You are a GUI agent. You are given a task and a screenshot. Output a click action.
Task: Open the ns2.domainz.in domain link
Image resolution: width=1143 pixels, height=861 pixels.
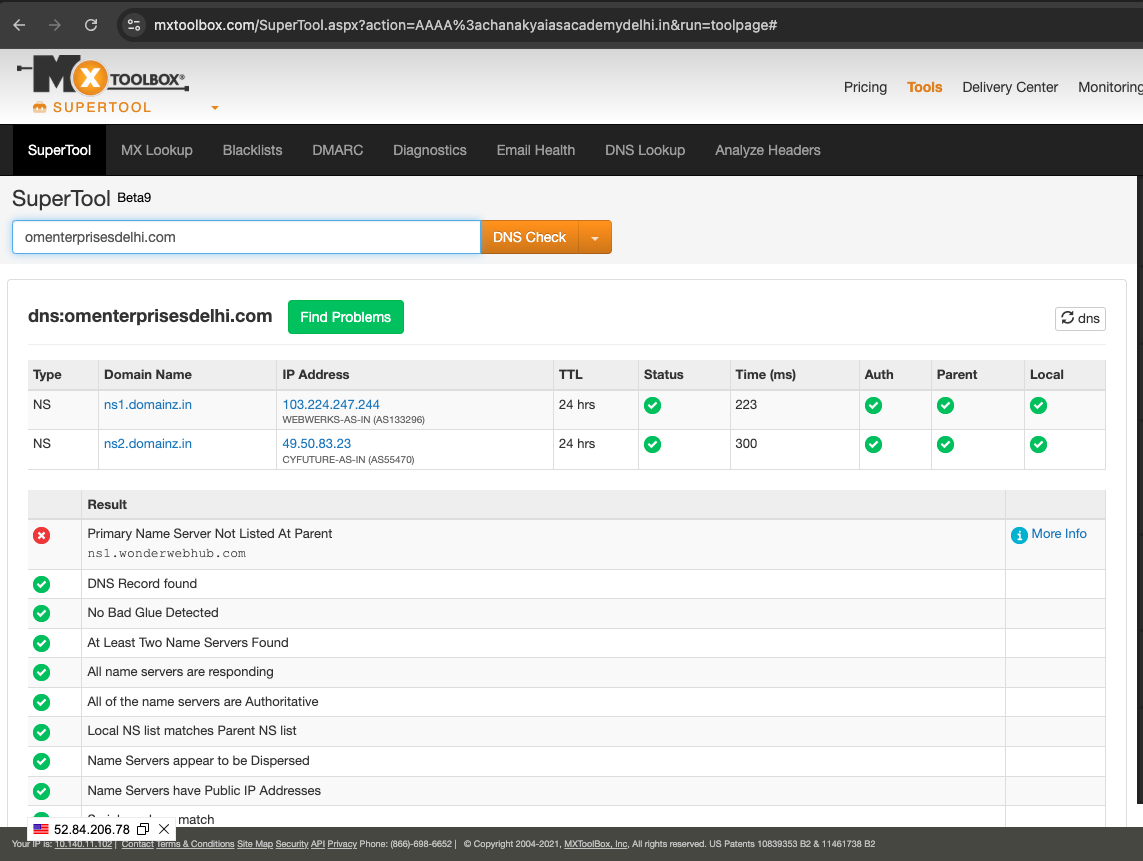(x=148, y=443)
